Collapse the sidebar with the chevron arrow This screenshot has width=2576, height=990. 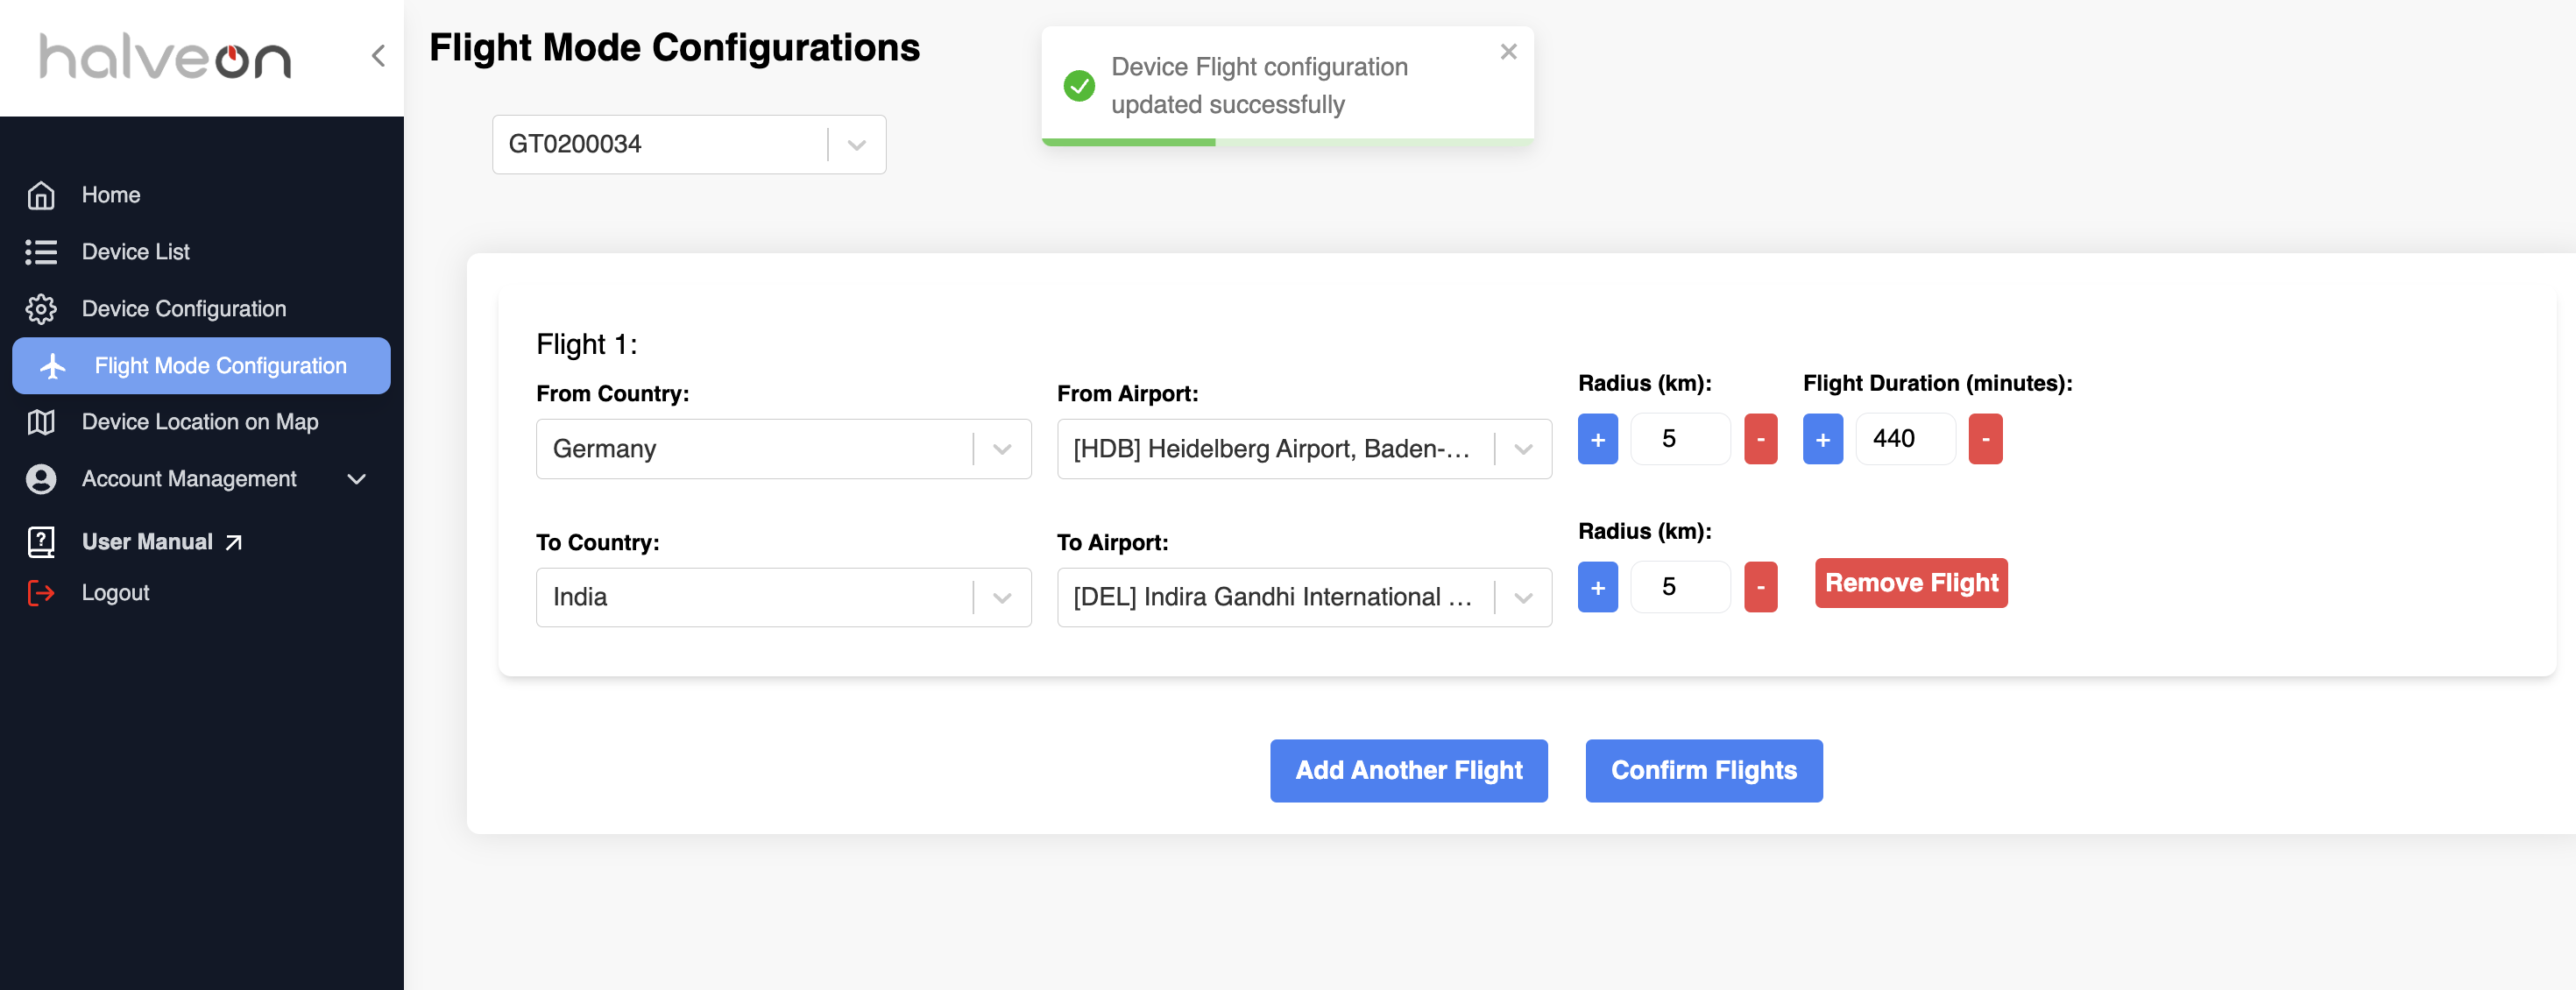tap(378, 56)
